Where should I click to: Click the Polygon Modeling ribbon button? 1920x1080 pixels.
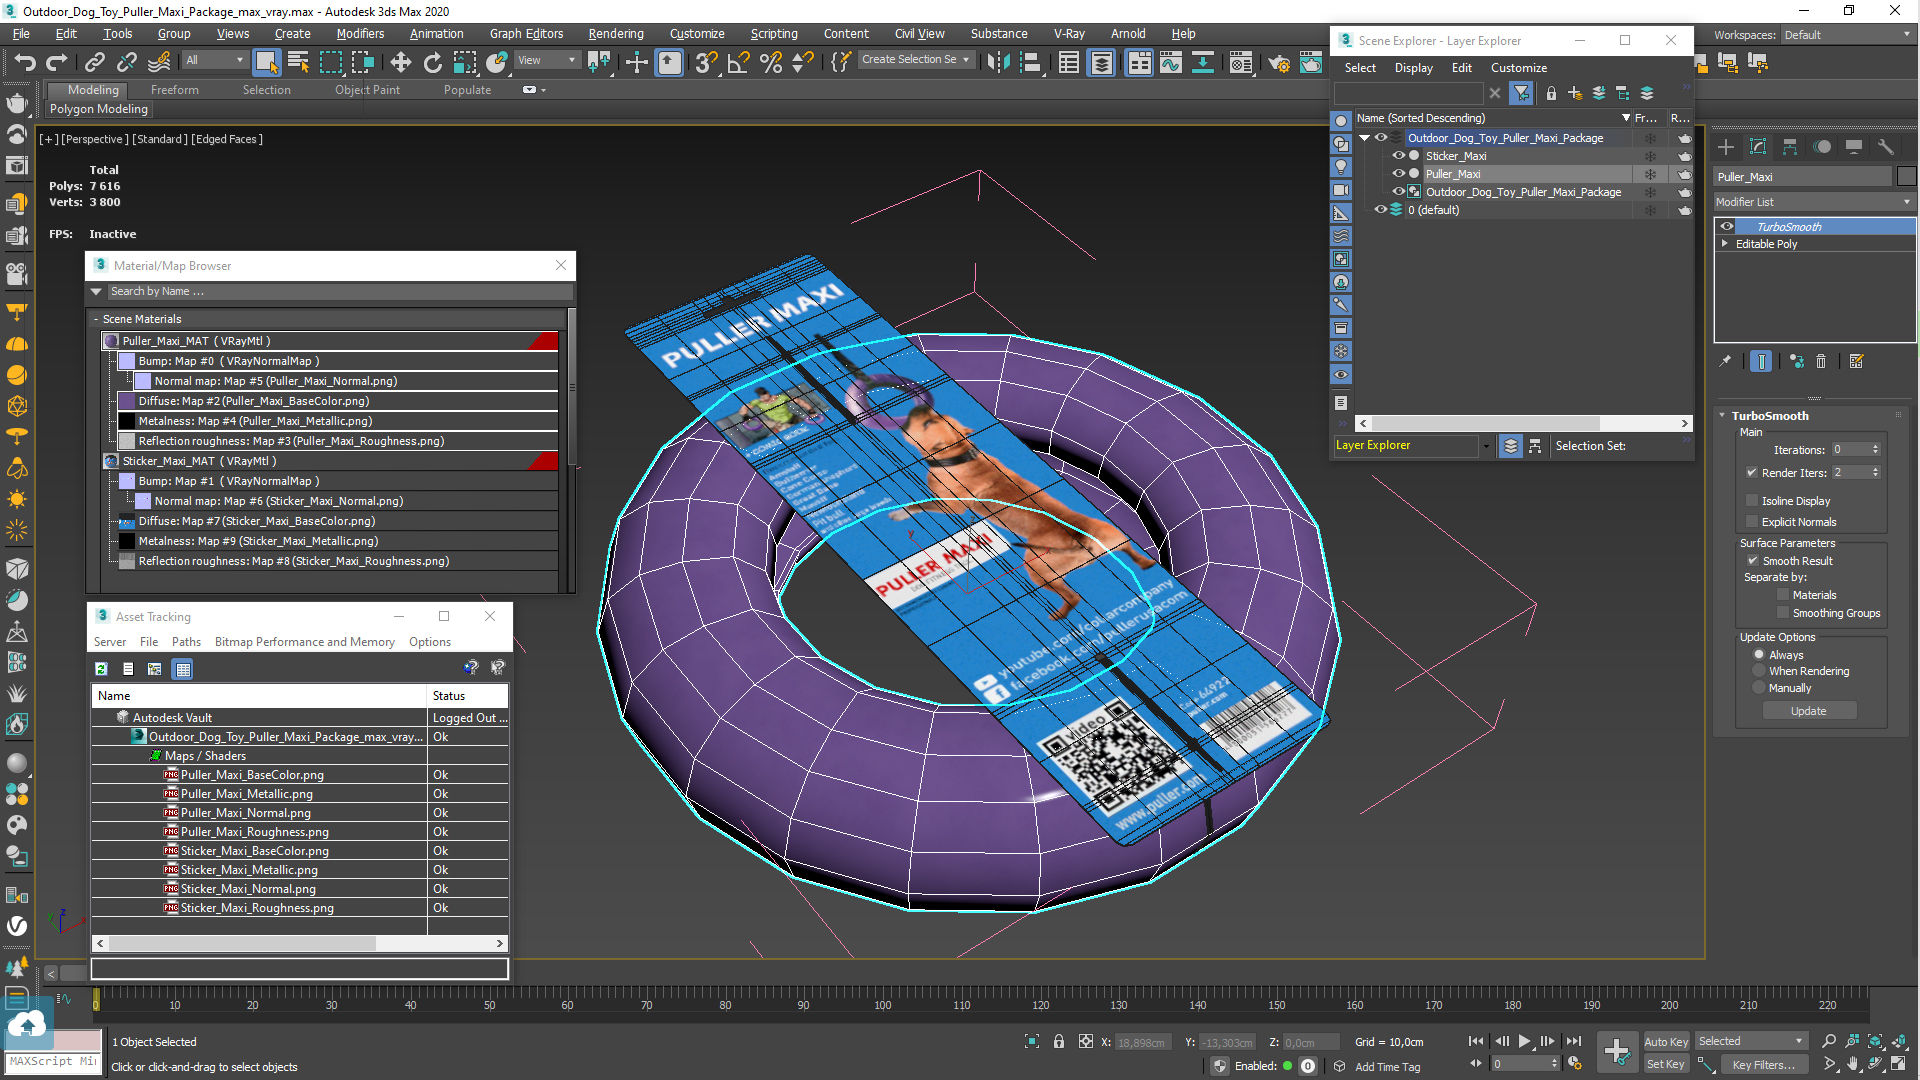pyautogui.click(x=99, y=109)
